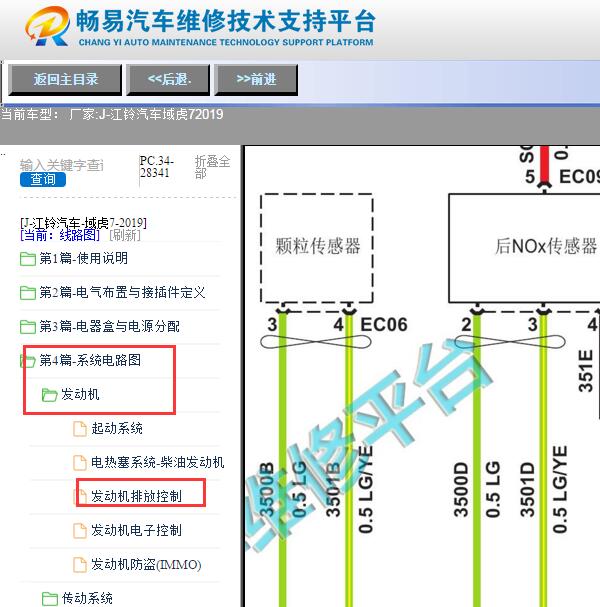Go back with the <<后退 button
The width and height of the screenshot is (600, 607).
(168, 80)
